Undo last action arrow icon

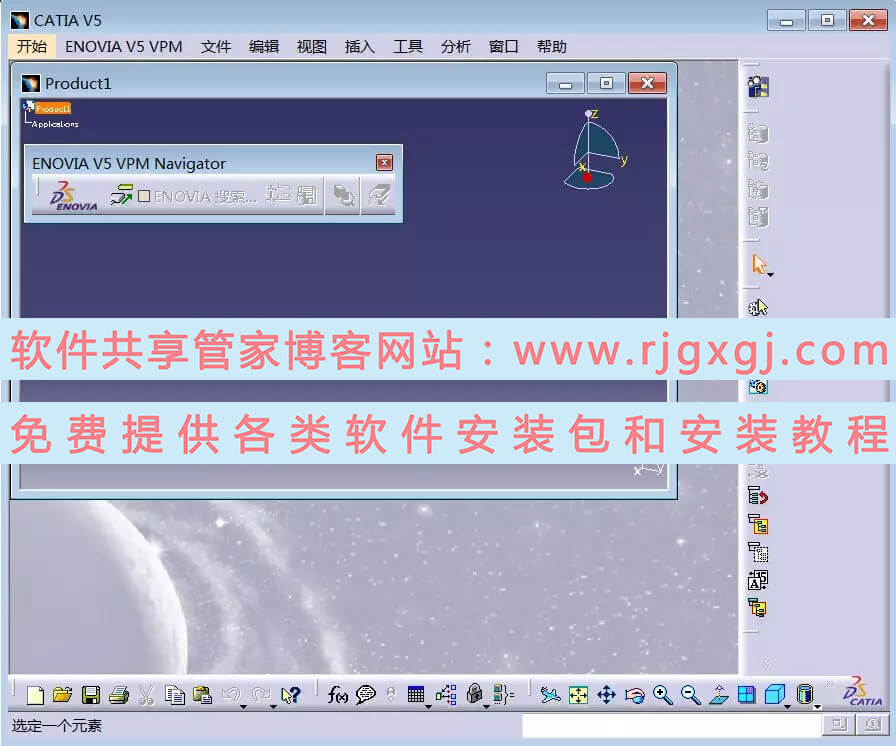[231, 695]
